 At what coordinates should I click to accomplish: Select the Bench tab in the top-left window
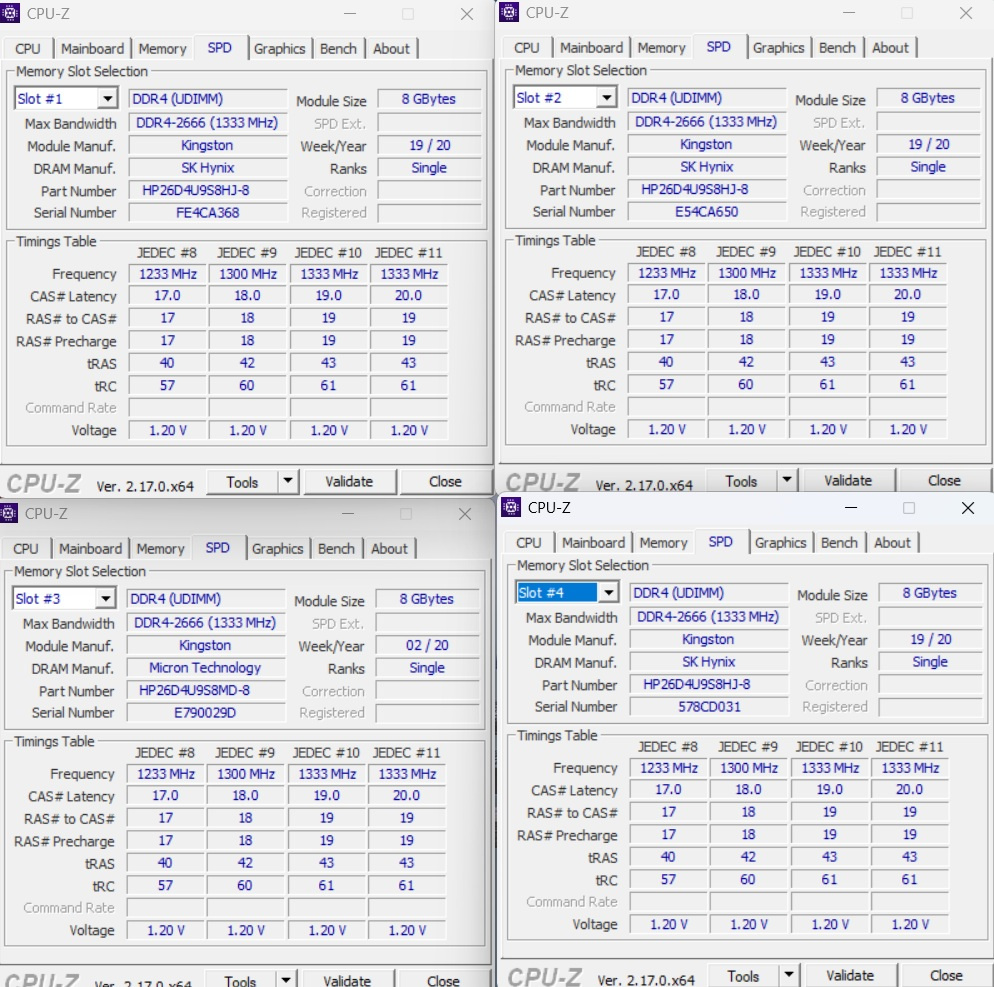point(338,48)
